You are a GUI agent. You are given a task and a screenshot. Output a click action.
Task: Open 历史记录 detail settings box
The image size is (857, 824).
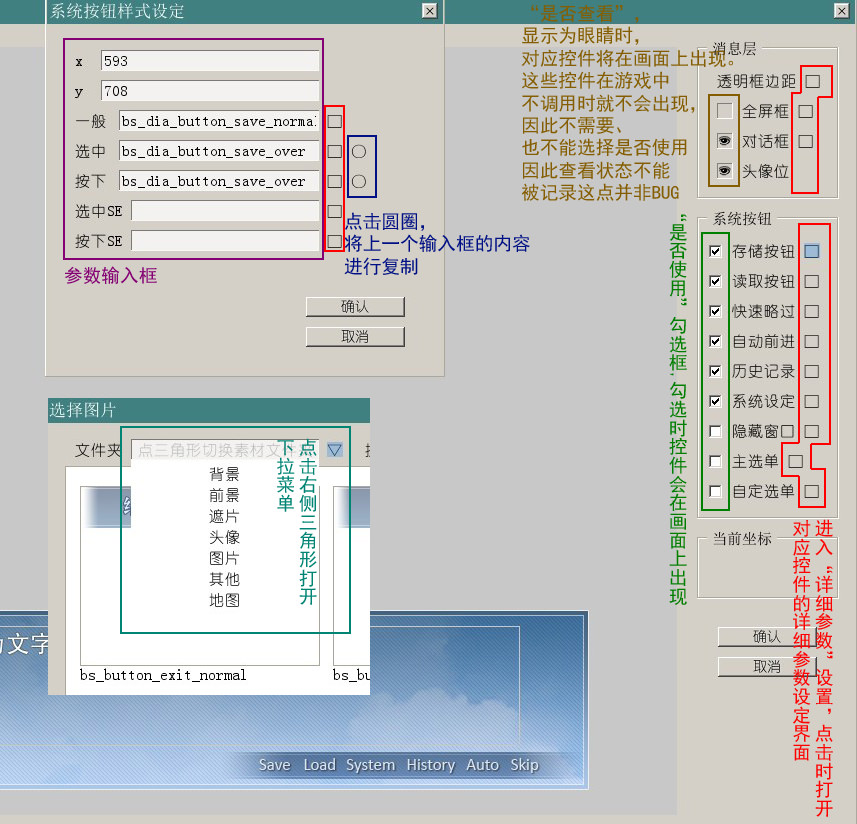[x=812, y=371]
